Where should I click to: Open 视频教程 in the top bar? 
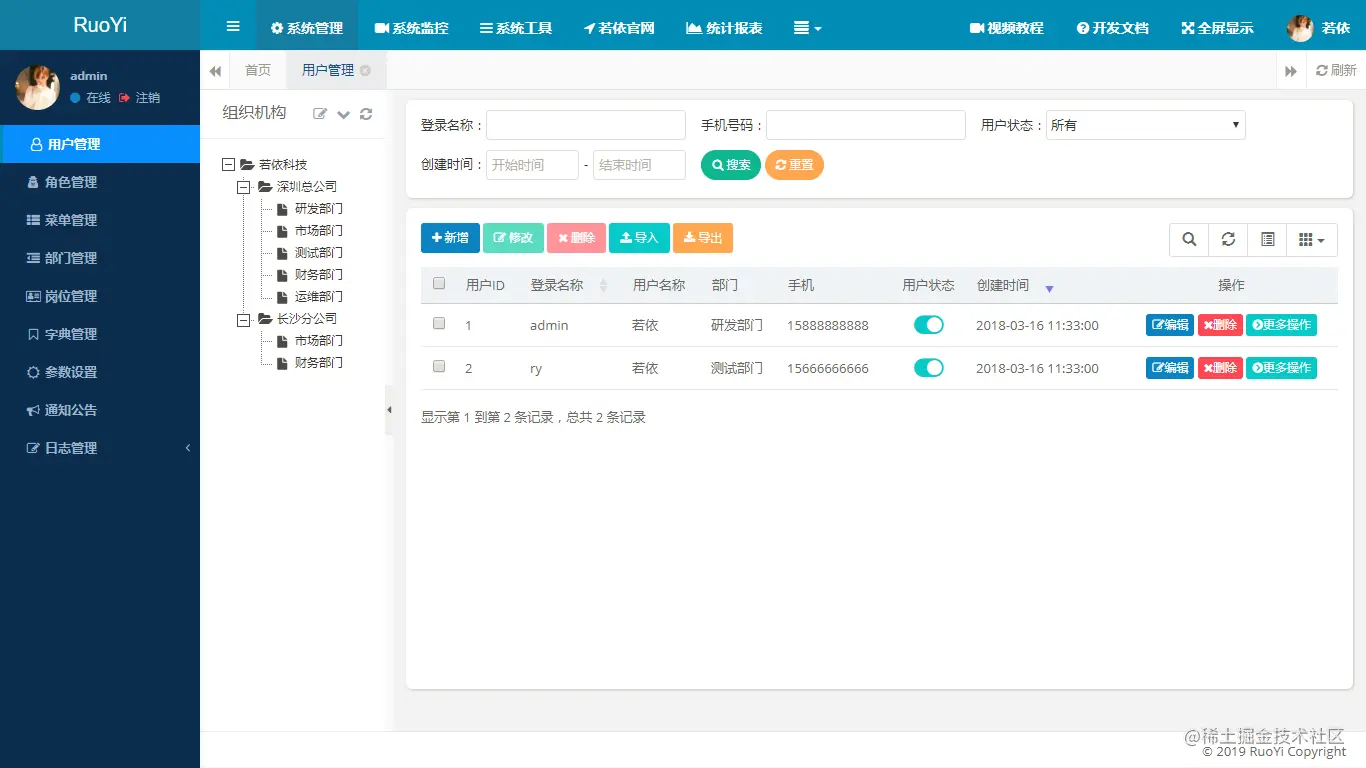click(x=1006, y=28)
